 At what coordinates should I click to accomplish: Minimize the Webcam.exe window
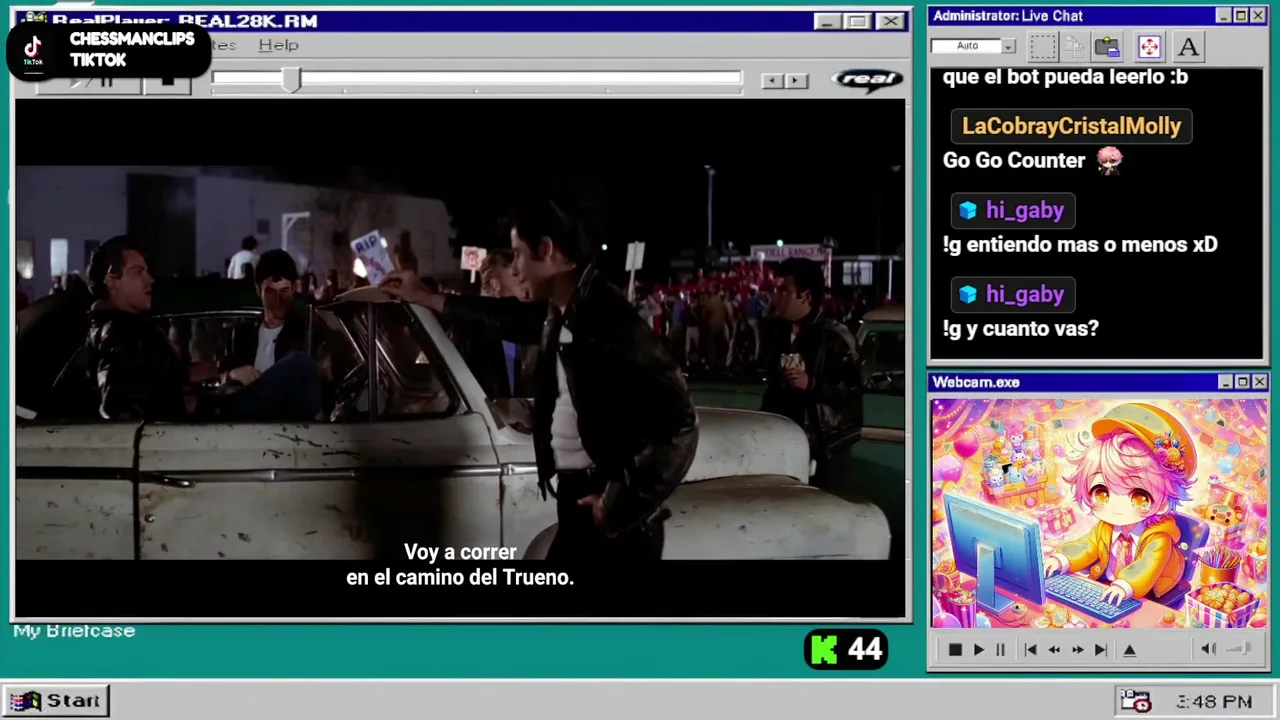pyautogui.click(x=1226, y=382)
